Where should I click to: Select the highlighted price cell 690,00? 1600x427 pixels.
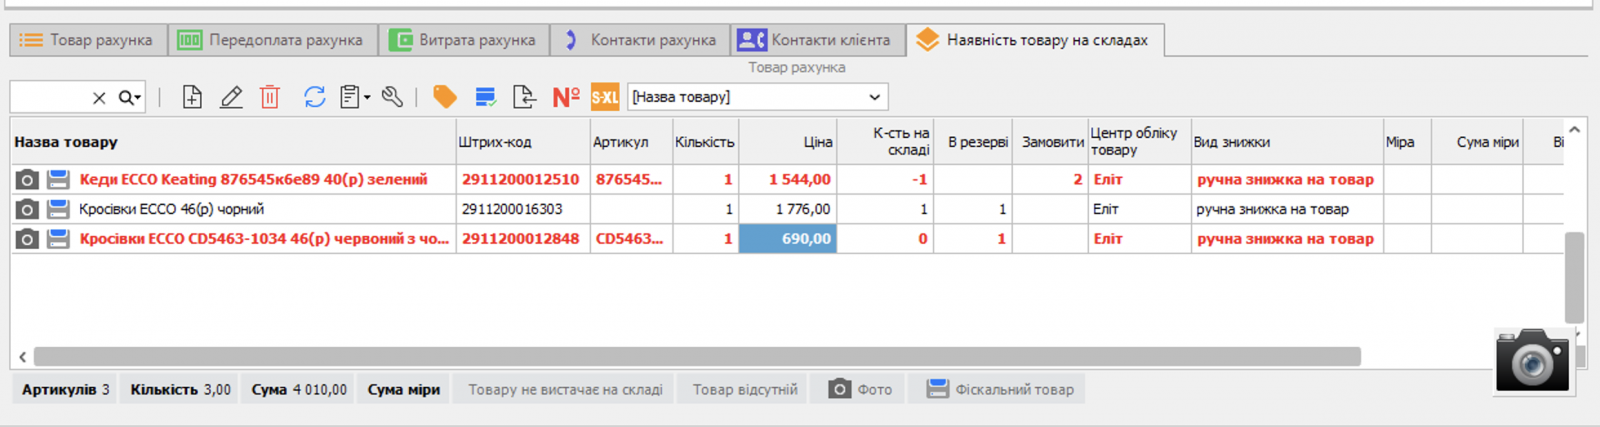coord(788,239)
